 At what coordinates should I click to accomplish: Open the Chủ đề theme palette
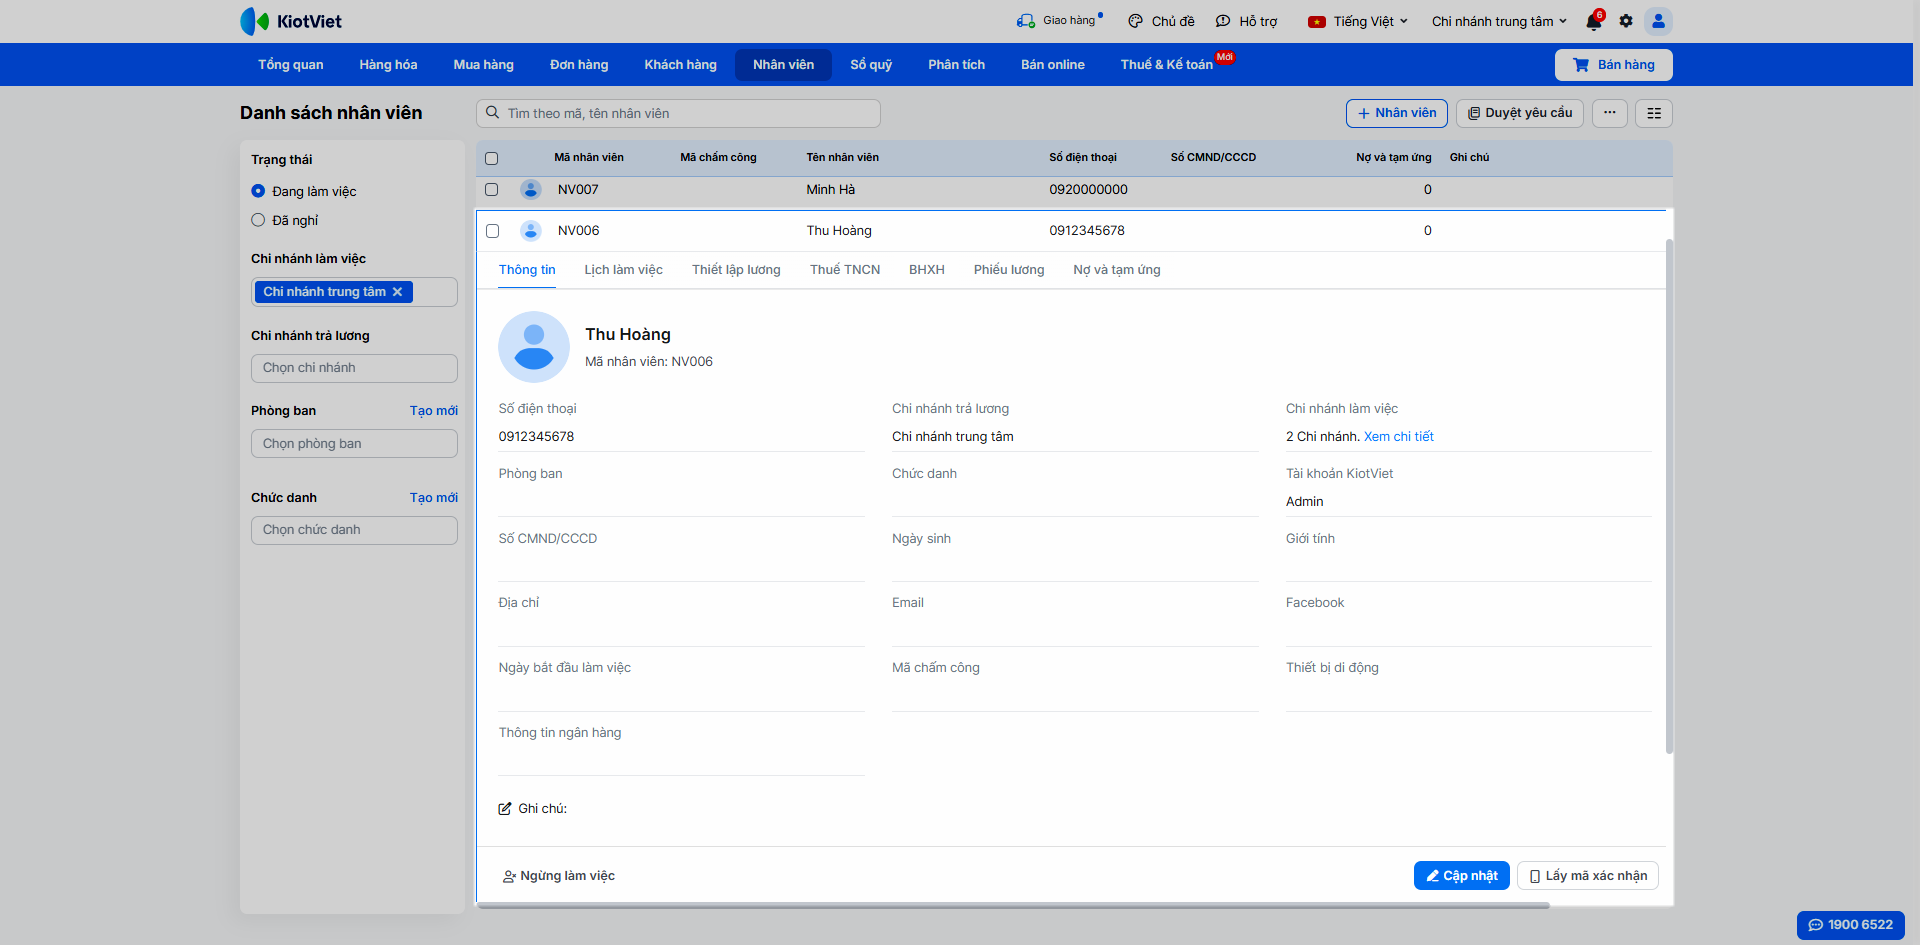click(1160, 21)
